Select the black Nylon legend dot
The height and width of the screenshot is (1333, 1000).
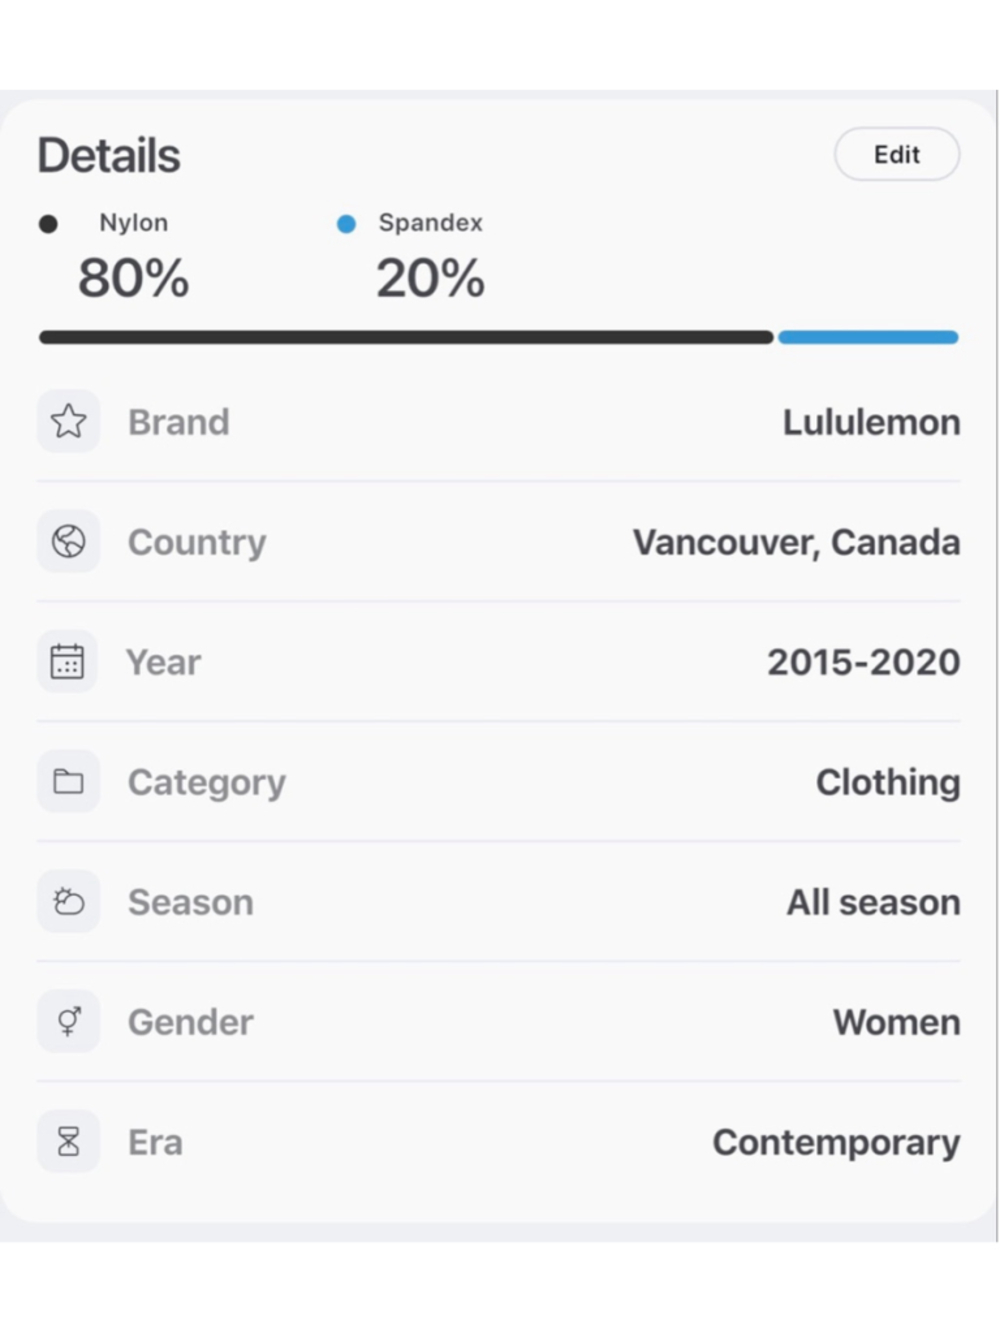pyautogui.click(x=48, y=224)
